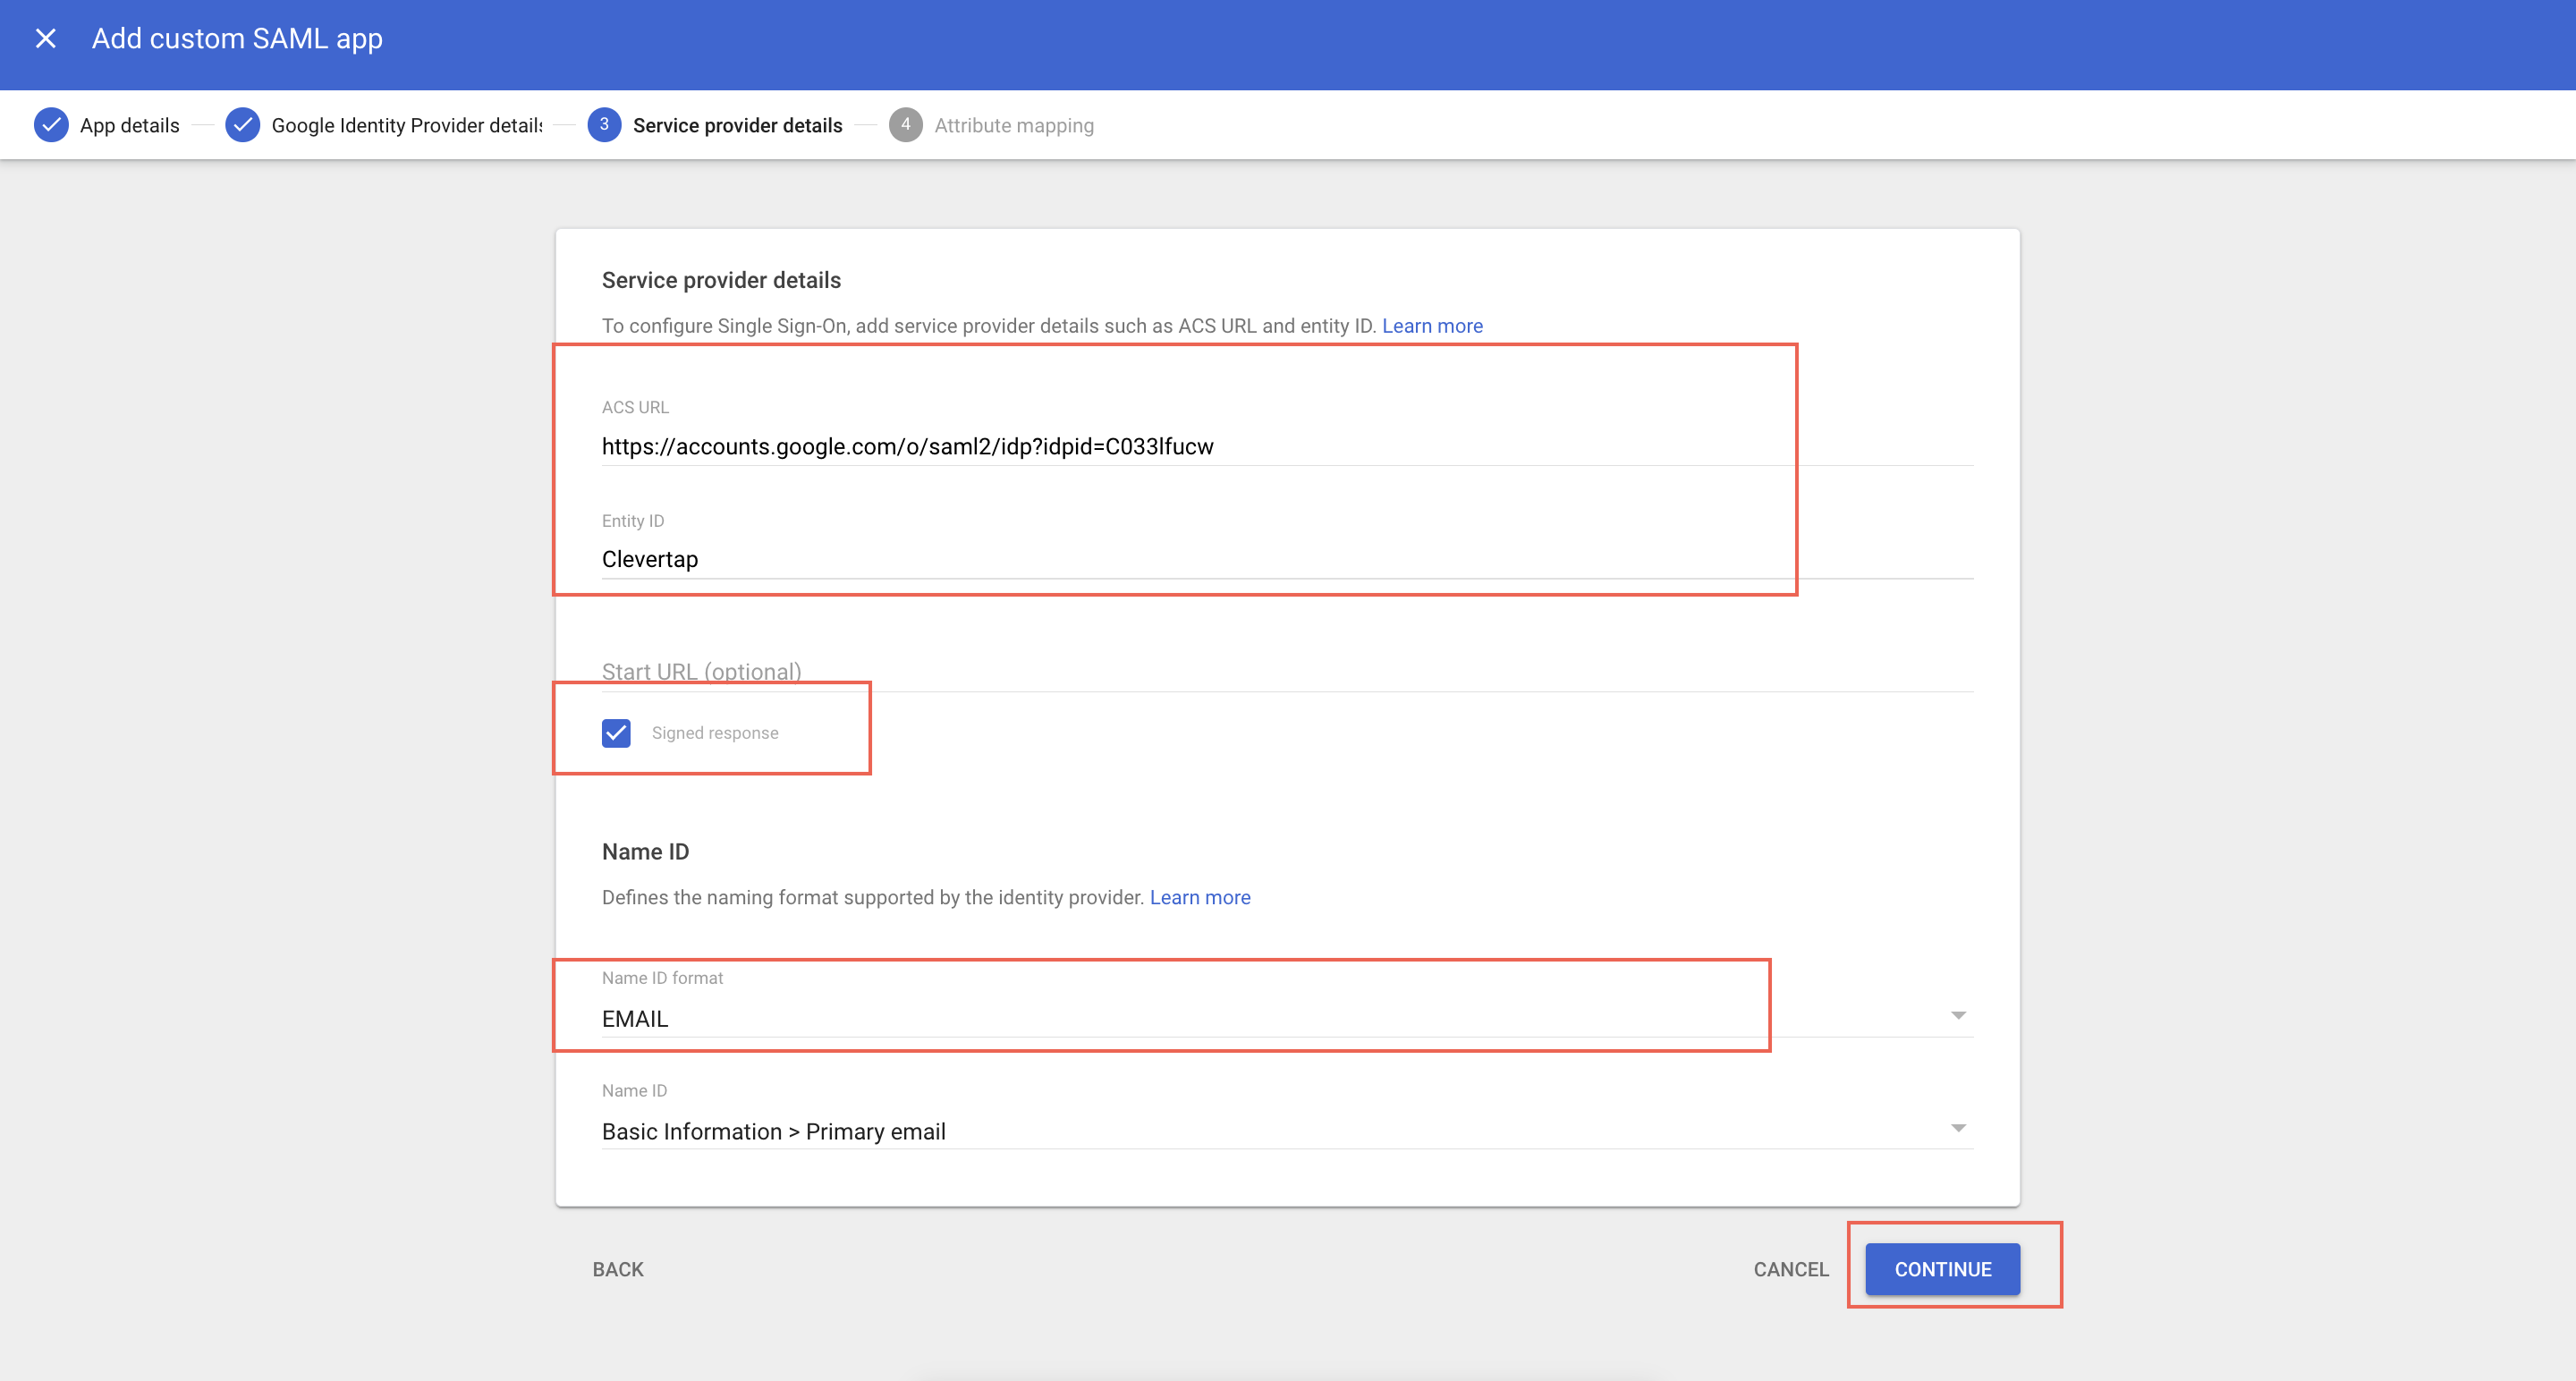This screenshot has width=2576, height=1381.
Task: Focus the Entity ID field with Clevertap
Action: coord(1287,559)
